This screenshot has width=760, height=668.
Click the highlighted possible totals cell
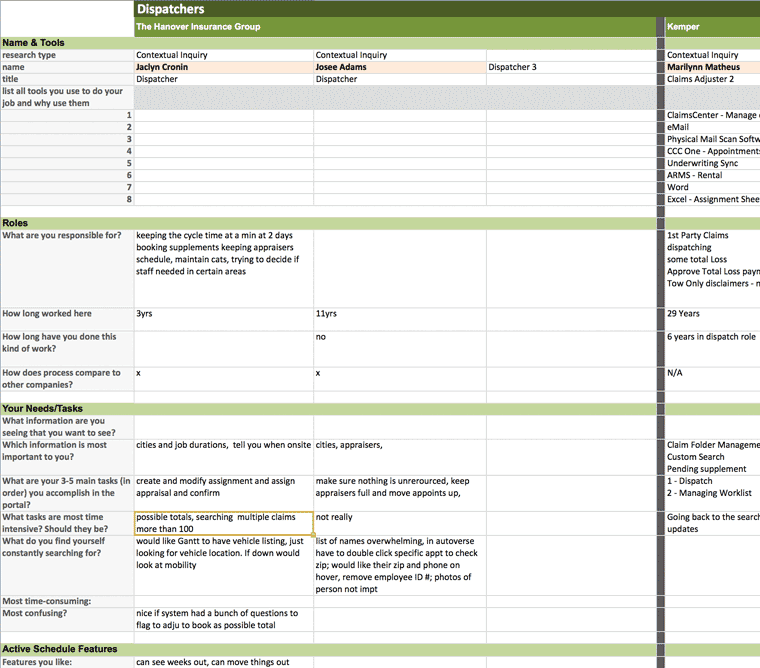(224, 523)
